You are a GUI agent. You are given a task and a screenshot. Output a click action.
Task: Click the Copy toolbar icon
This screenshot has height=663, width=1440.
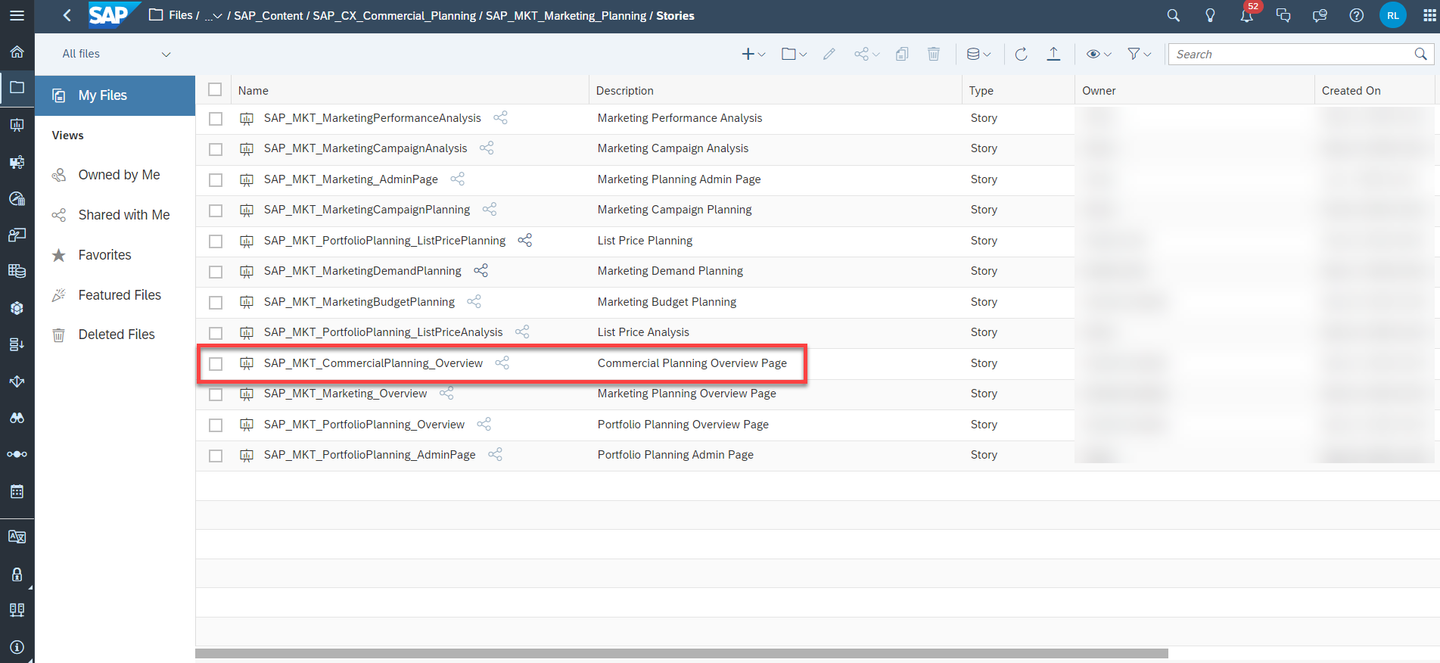click(901, 54)
